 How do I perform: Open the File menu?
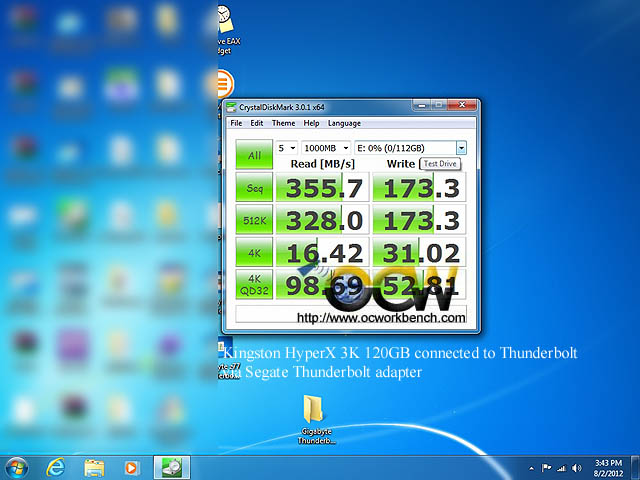pyautogui.click(x=236, y=123)
